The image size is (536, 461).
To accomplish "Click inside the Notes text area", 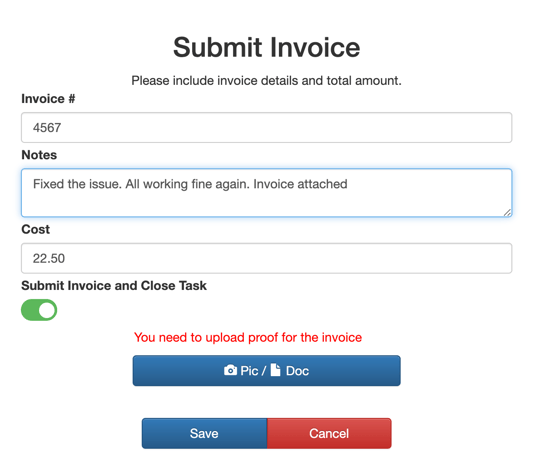I will [266, 193].
